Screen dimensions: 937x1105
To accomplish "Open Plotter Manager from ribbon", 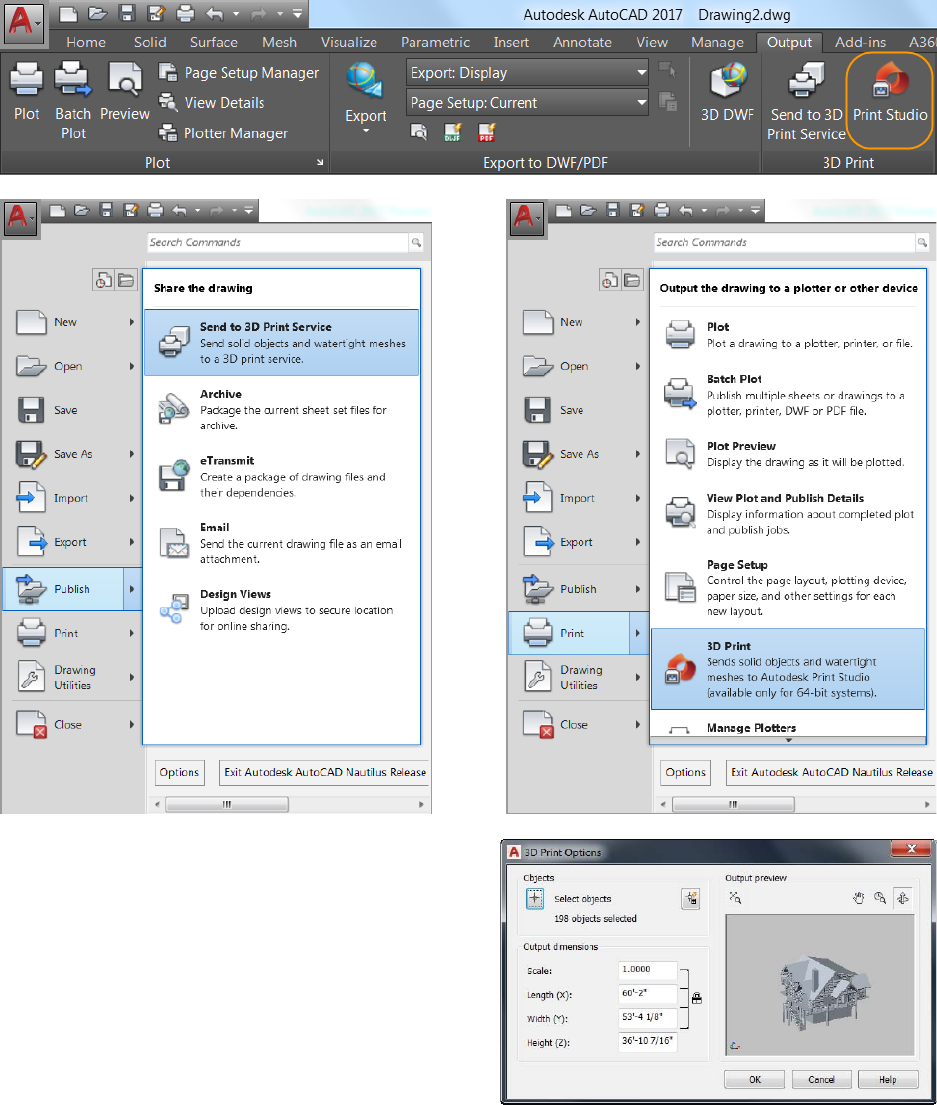I will (x=223, y=132).
